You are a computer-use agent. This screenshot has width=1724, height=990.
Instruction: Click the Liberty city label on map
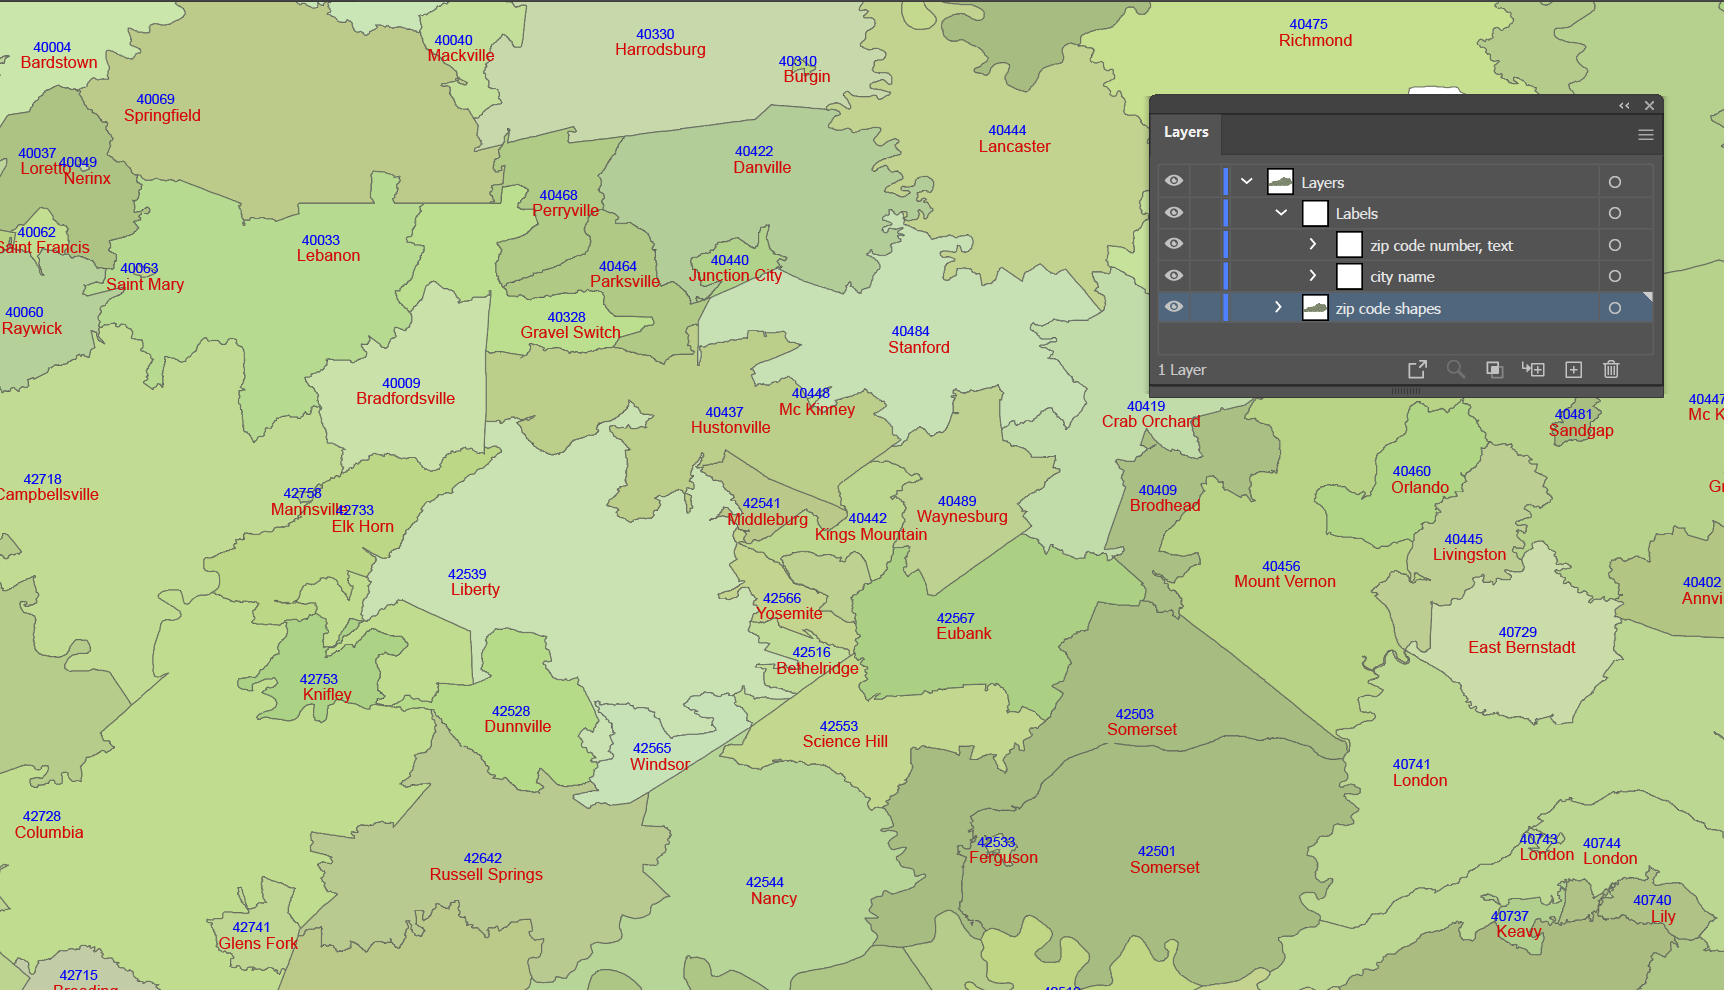pos(475,590)
